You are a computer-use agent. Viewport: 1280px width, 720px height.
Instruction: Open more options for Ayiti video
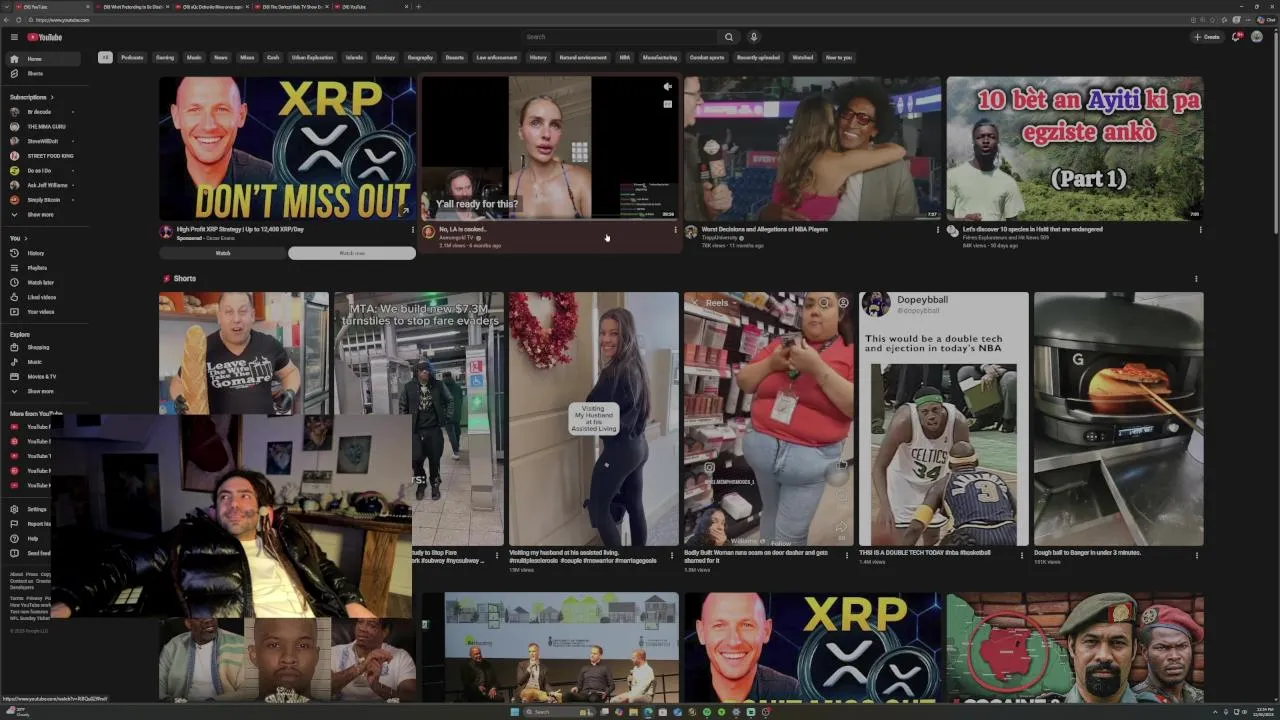point(1200,230)
